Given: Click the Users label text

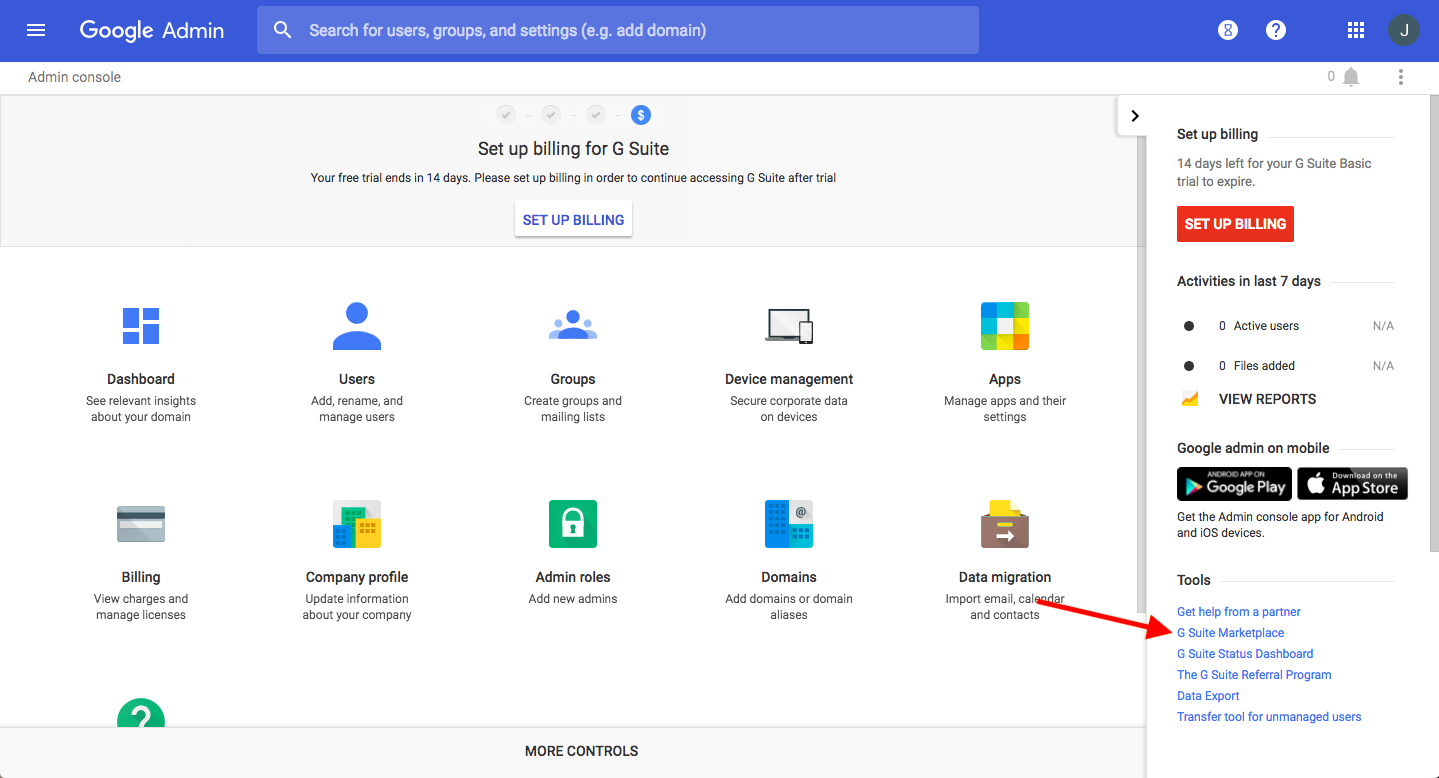Looking at the screenshot, I should point(357,379).
